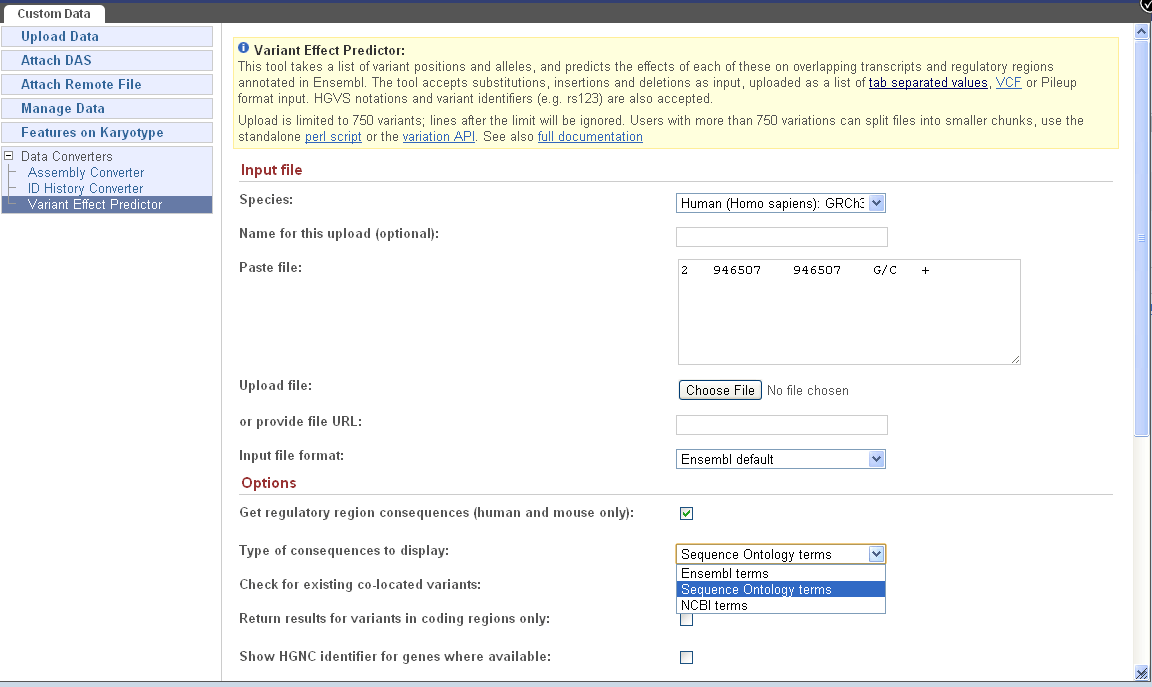Close the Custom Data panel with top-right icon

(x=1144, y=5)
